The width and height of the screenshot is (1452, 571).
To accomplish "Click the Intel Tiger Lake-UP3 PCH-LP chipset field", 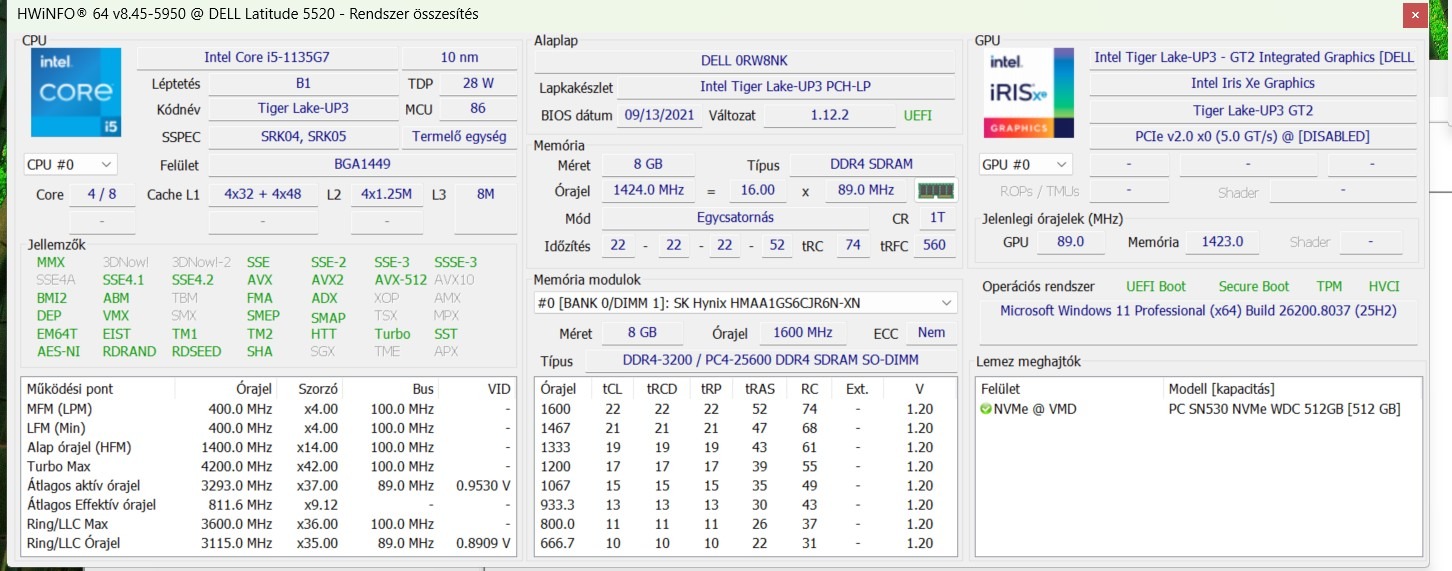I will (x=785, y=87).
